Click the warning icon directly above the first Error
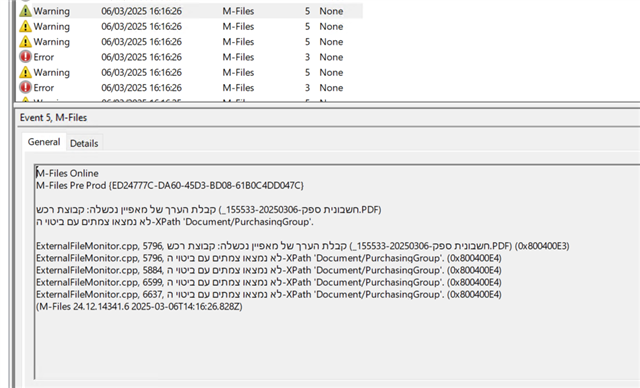Screen dimensions: 640x388 click(x=25, y=42)
